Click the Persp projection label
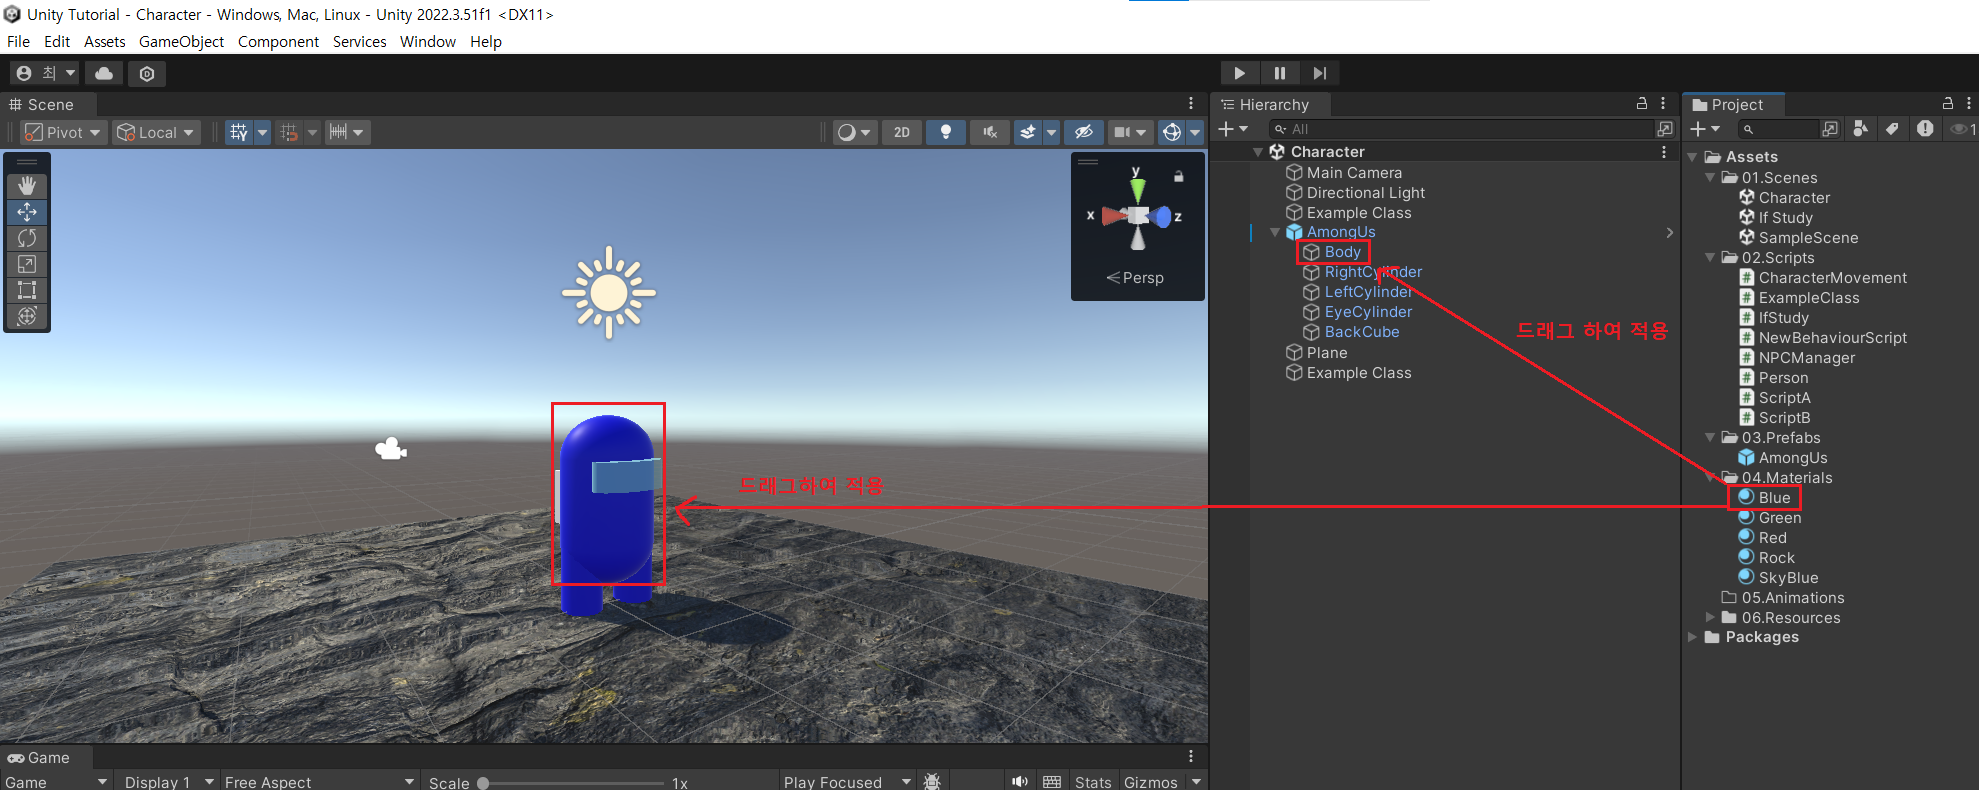The image size is (1979, 790). point(1135,278)
